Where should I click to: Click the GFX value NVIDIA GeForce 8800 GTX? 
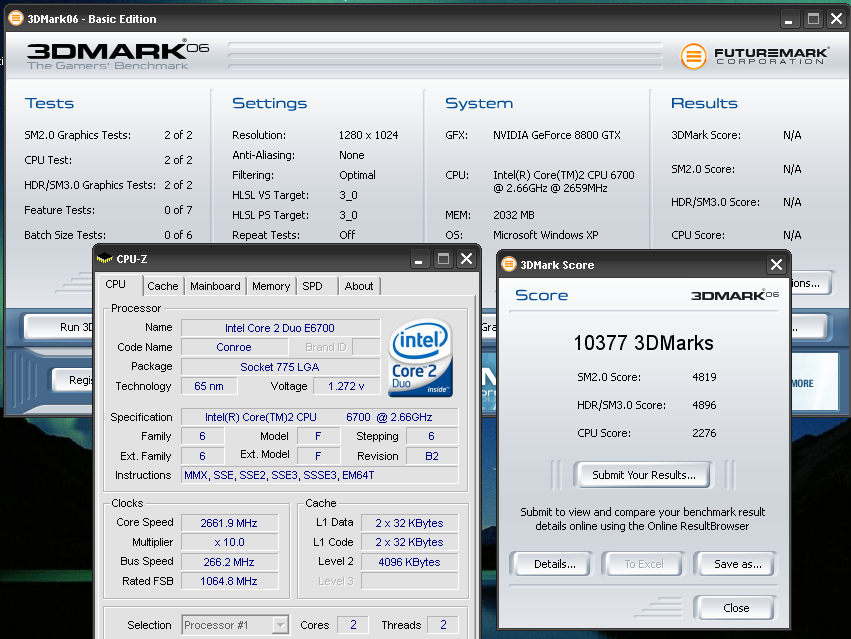click(x=557, y=135)
